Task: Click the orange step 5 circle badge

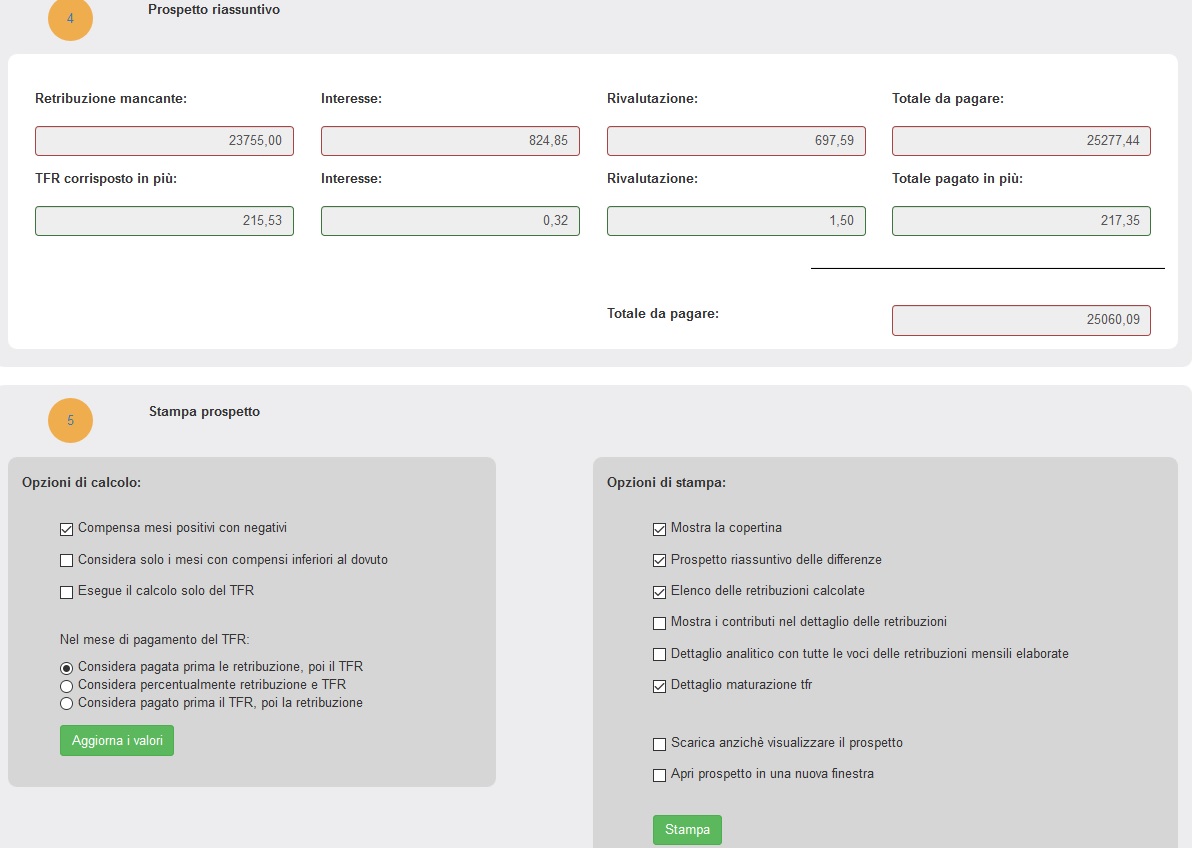Action: click(70, 420)
